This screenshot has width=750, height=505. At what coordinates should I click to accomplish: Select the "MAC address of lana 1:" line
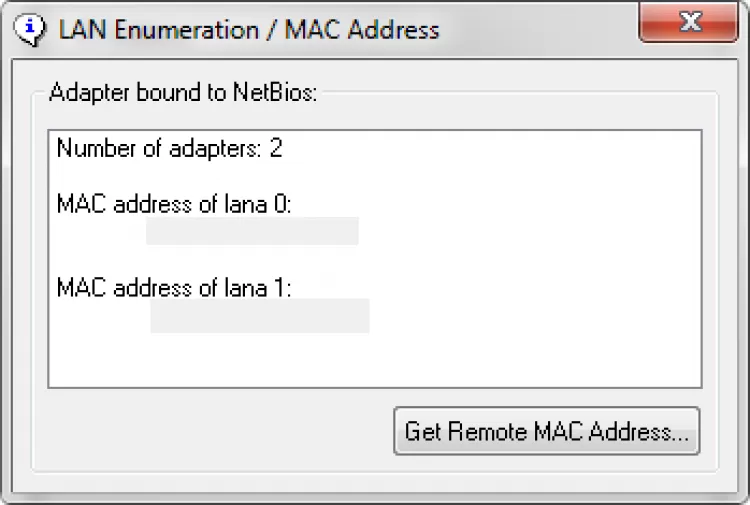click(x=174, y=288)
